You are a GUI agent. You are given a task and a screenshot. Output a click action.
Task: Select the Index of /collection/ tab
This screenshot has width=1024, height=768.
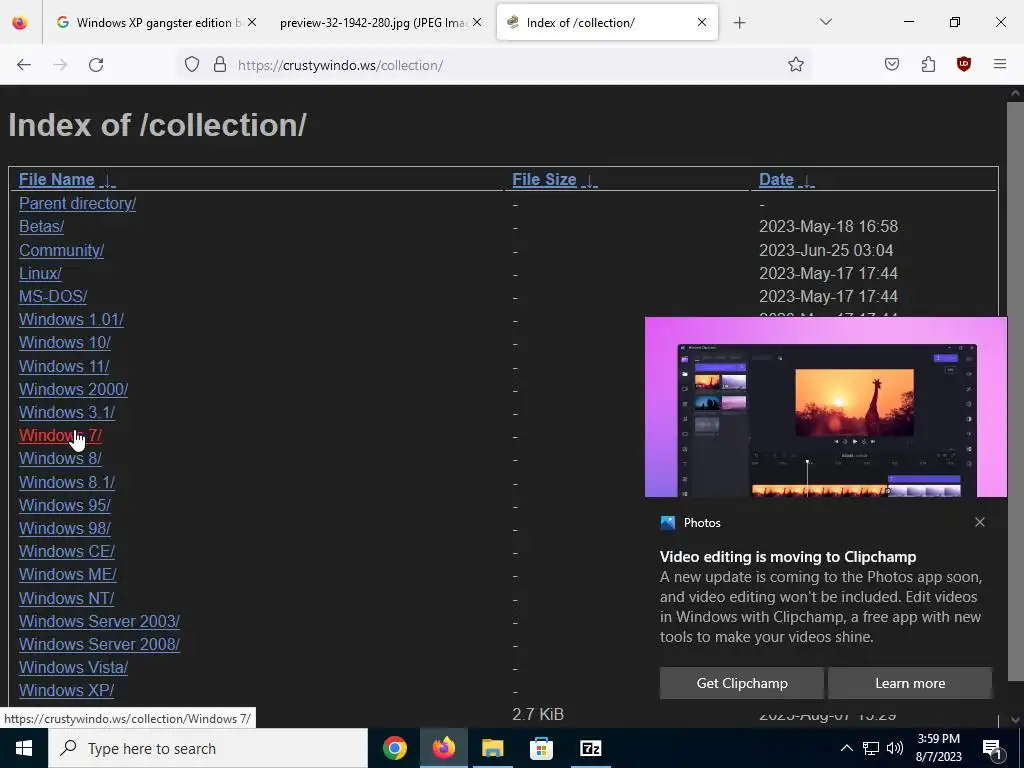click(607, 23)
